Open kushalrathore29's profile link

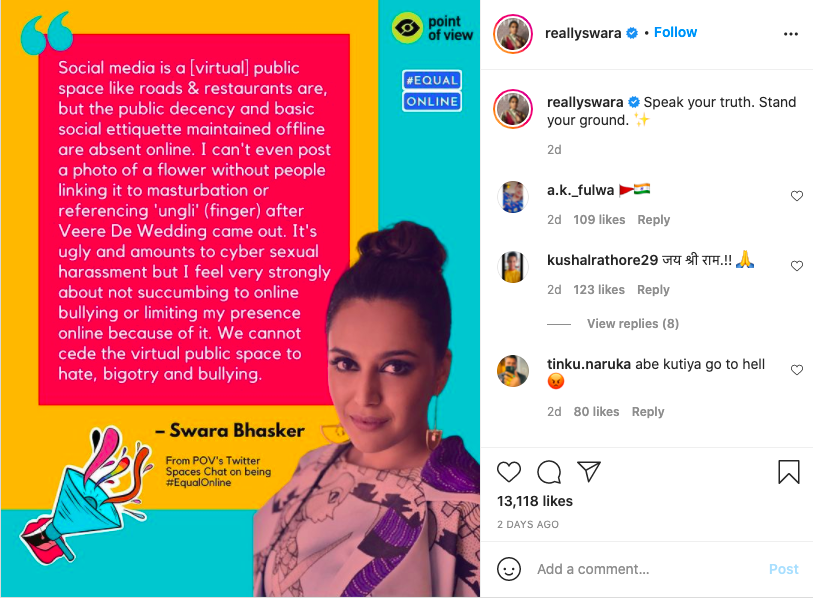(x=602, y=260)
